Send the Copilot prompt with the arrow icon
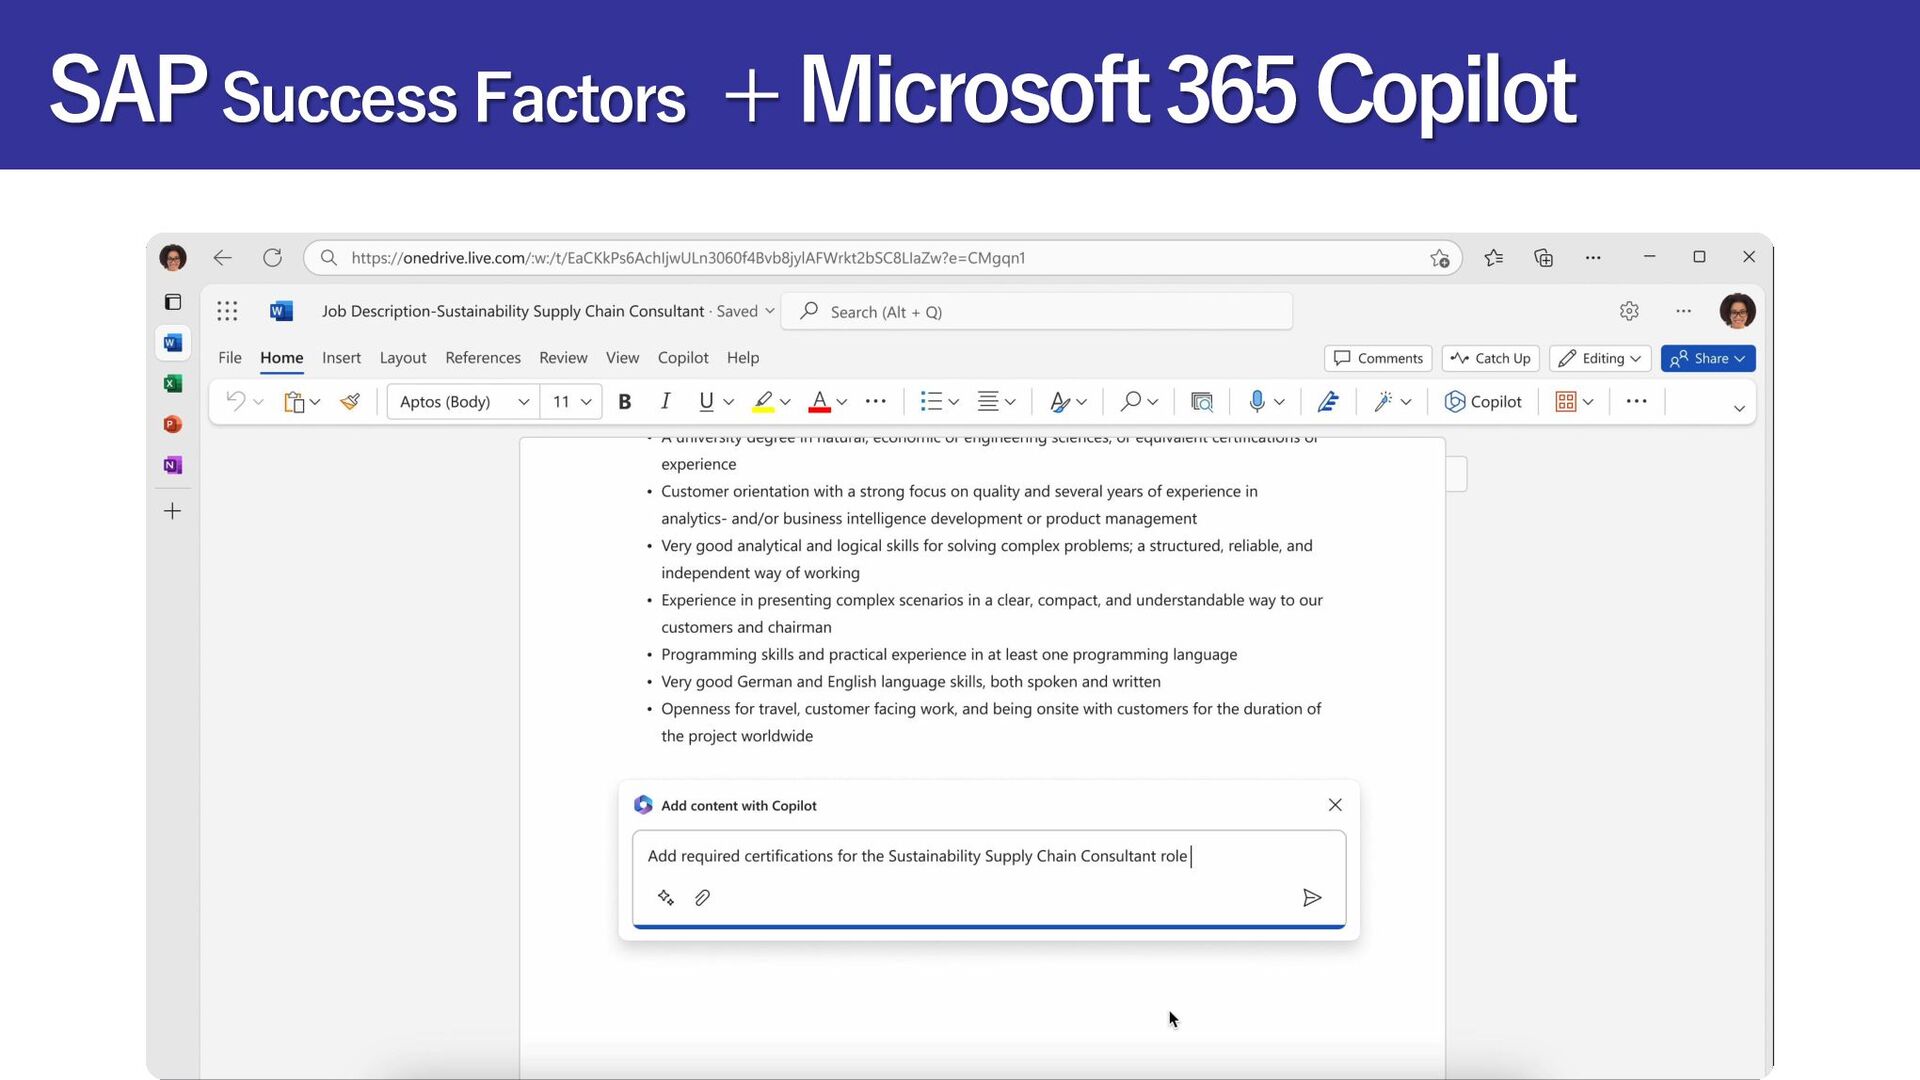The height and width of the screenshot is (1080, 1920). click(x=1312, y=898)
